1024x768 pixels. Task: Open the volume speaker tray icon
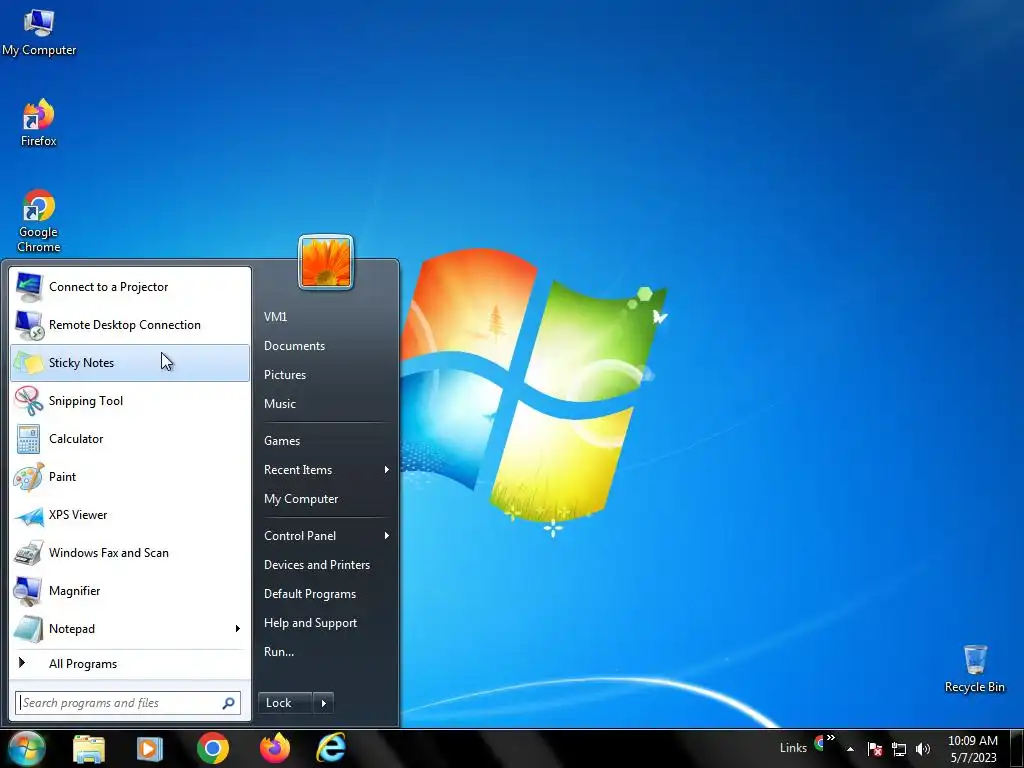(923, 749)
